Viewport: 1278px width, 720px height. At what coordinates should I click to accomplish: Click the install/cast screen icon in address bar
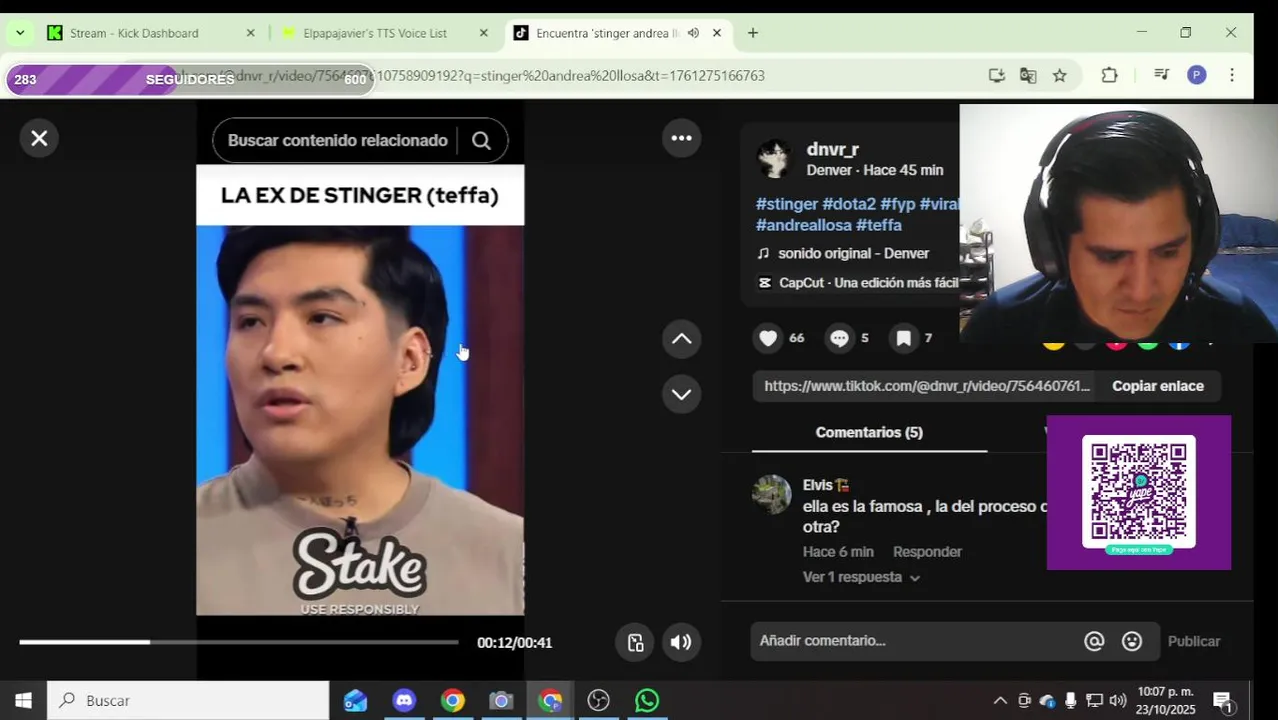click(x=996, y=76)
